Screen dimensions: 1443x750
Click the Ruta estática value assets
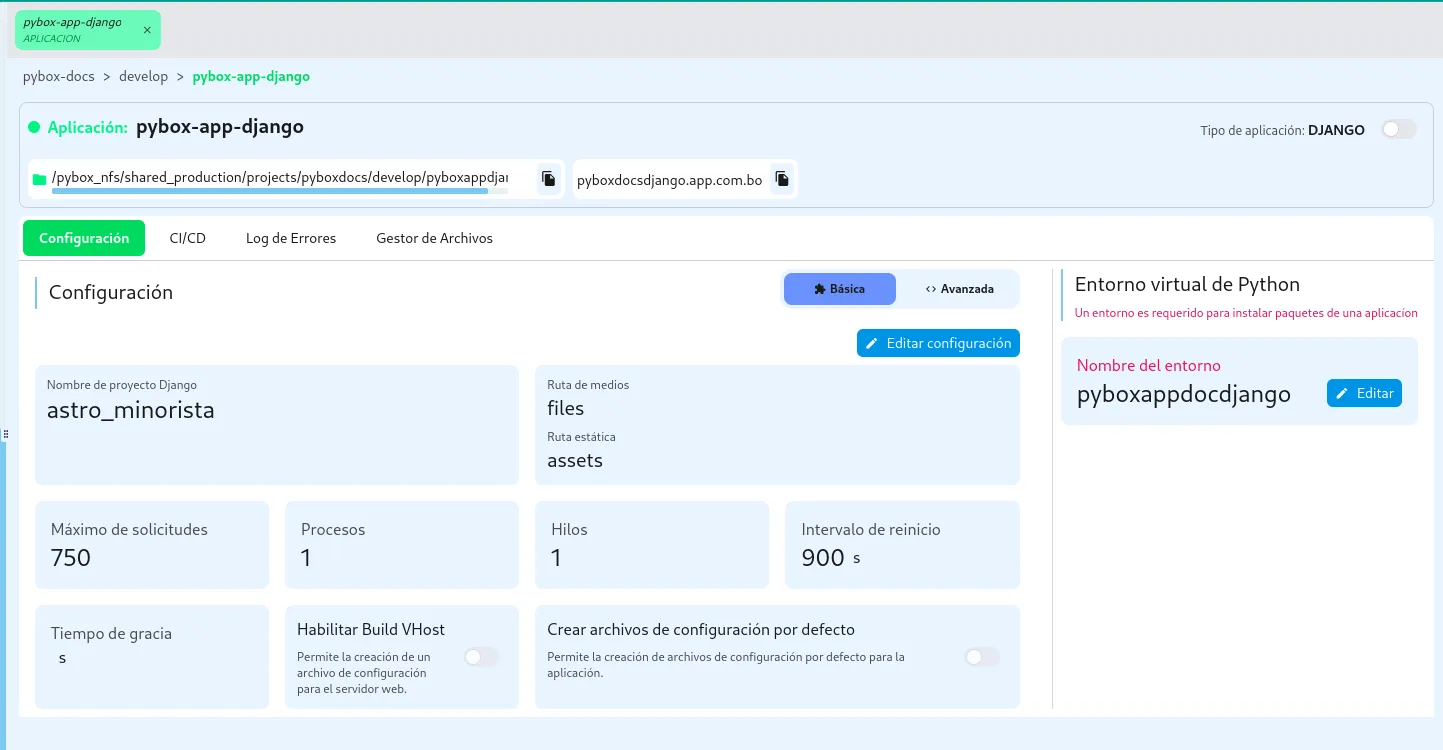click(575, 461)
